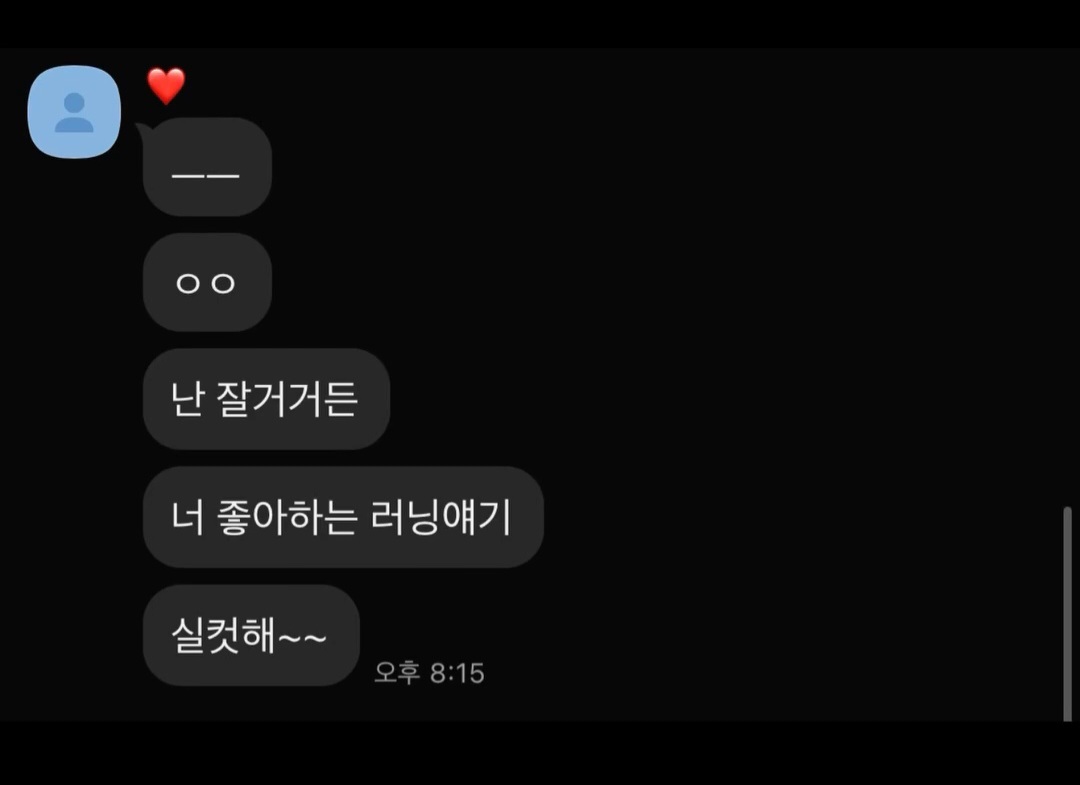Click the word '잘거거든' in the third bubble
Screen dimensions: 1080x785
pos(287,399)
